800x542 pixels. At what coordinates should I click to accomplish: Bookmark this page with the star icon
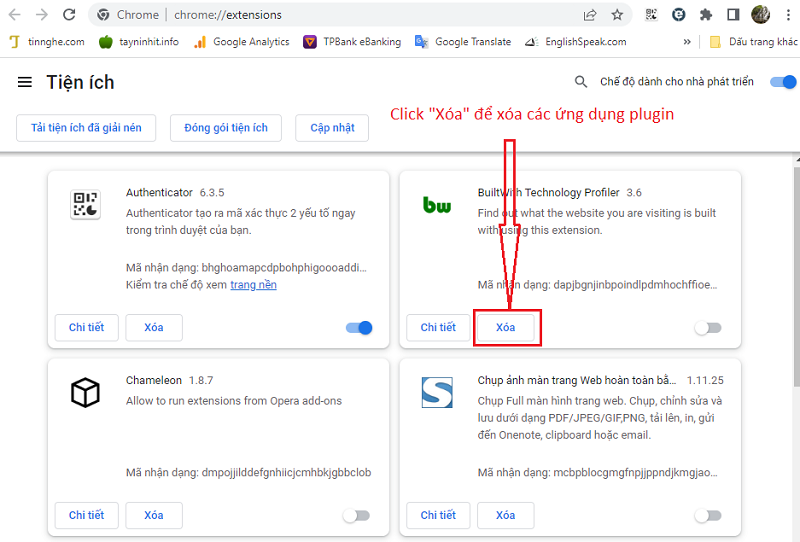[x=617, y=15]
